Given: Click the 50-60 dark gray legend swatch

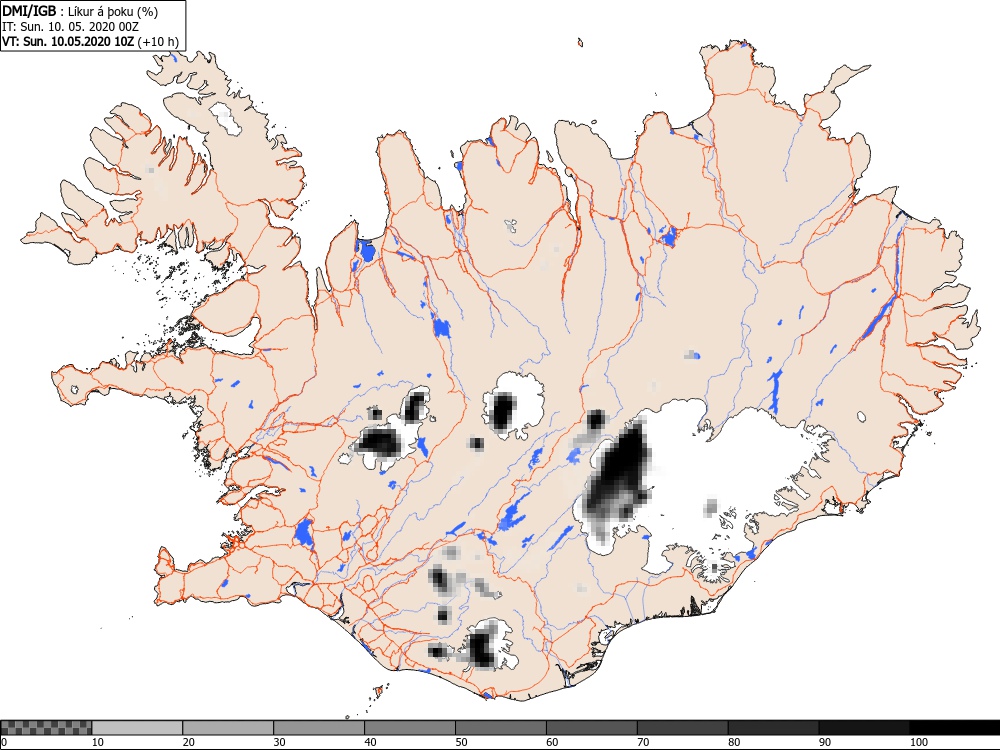Looking at the screenshot, I should (501, 728).
